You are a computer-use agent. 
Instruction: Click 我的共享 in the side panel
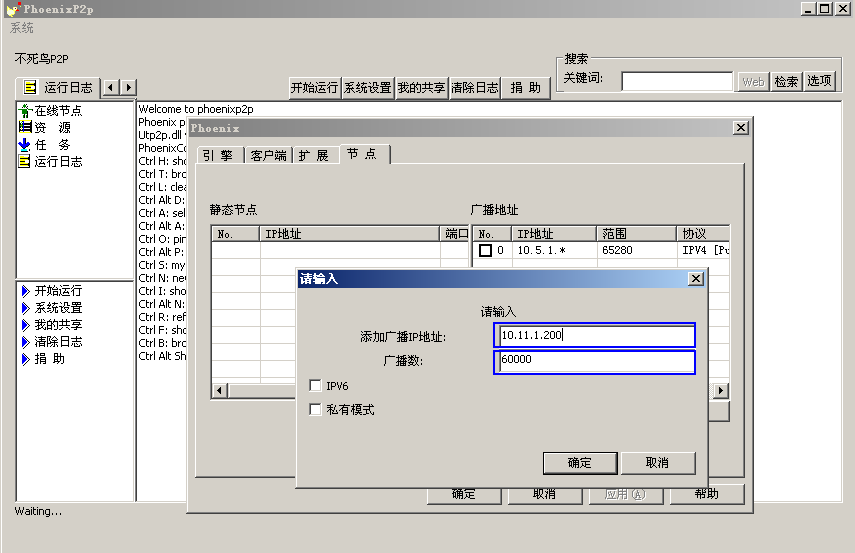point(58,324)
